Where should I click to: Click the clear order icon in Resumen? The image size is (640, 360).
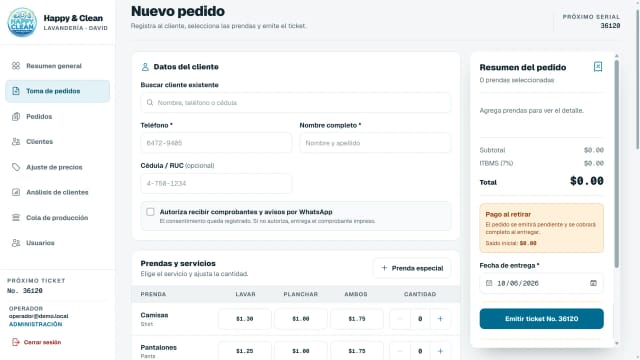598,67
